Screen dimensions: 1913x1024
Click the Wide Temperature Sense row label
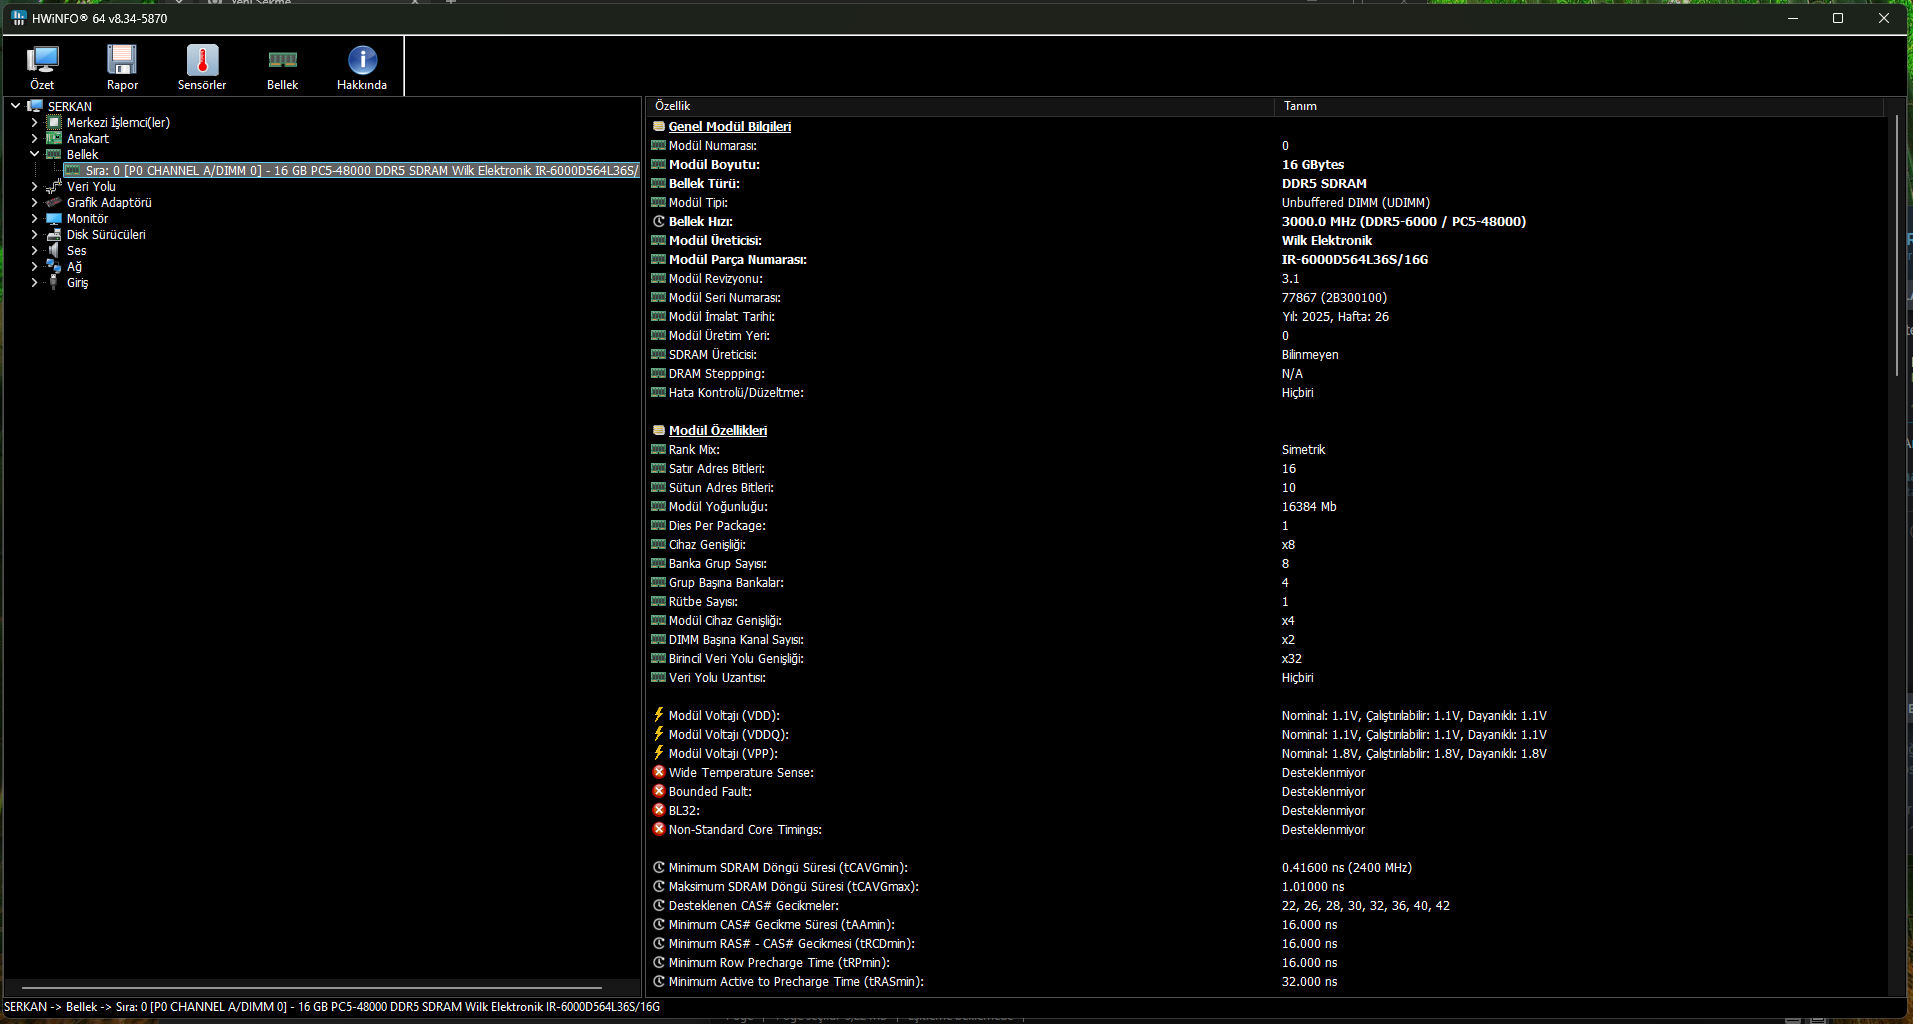[x=741, y=772]
